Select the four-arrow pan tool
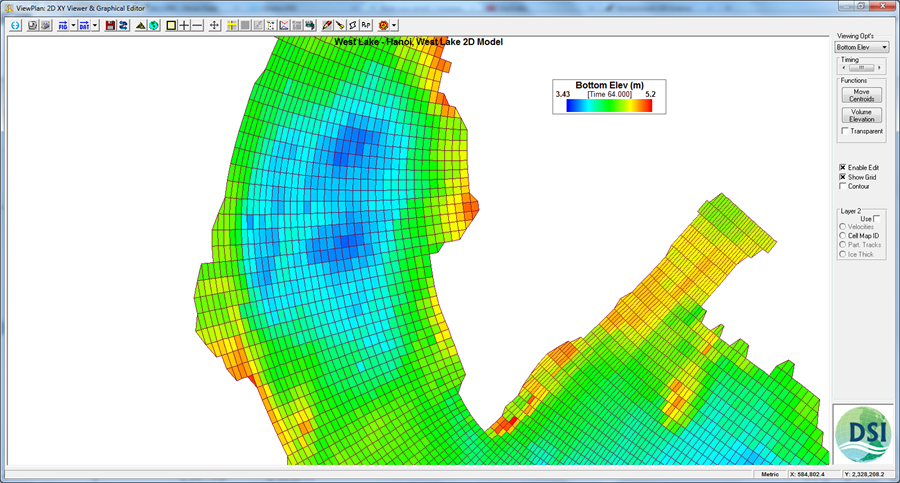 point(215,24)
